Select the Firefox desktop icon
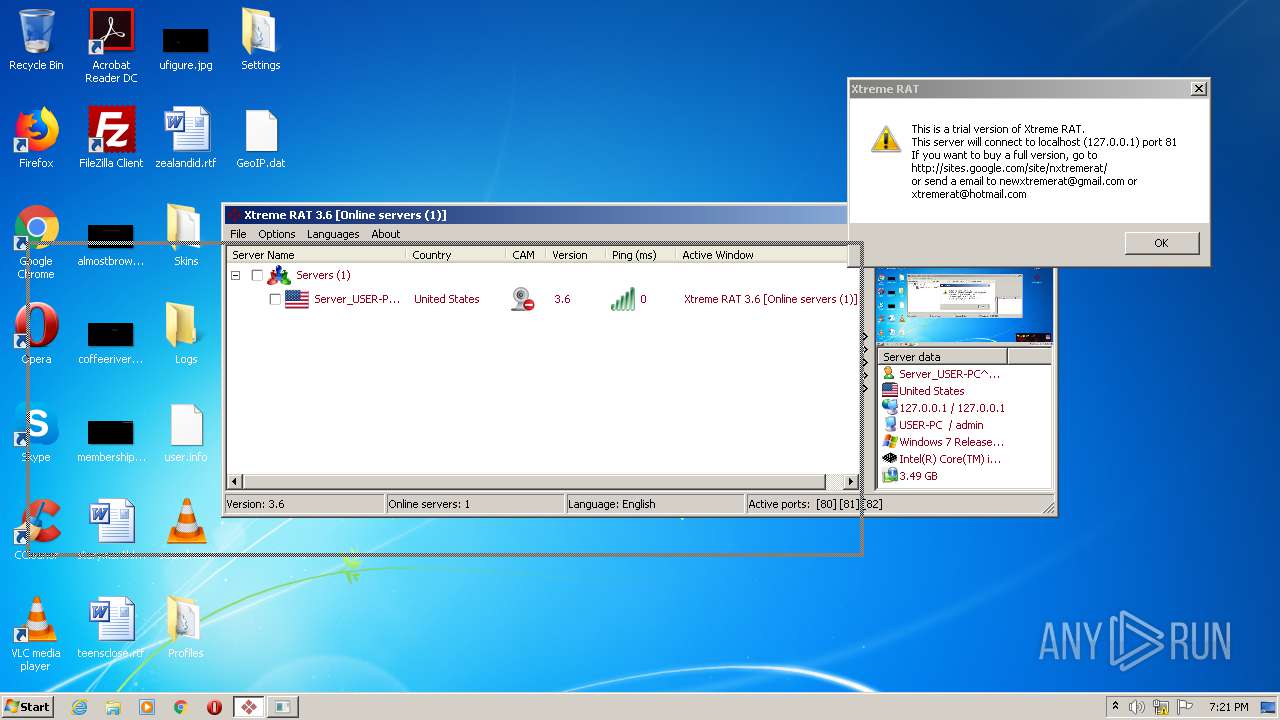The image size is (1280, 720). [36, 138]
